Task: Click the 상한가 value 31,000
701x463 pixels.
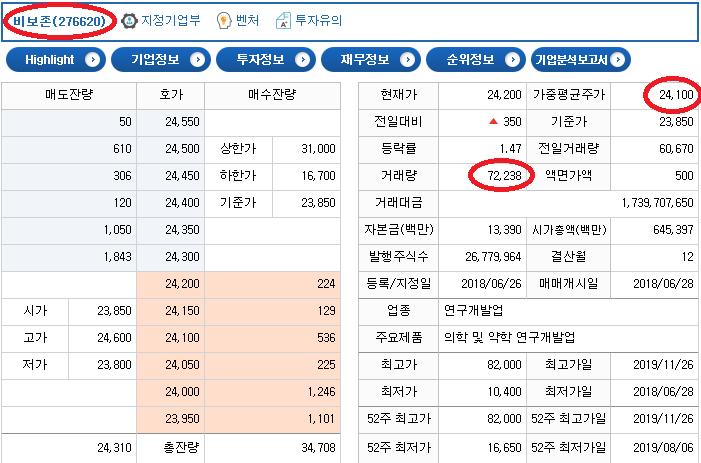Action: click(318, 149)
